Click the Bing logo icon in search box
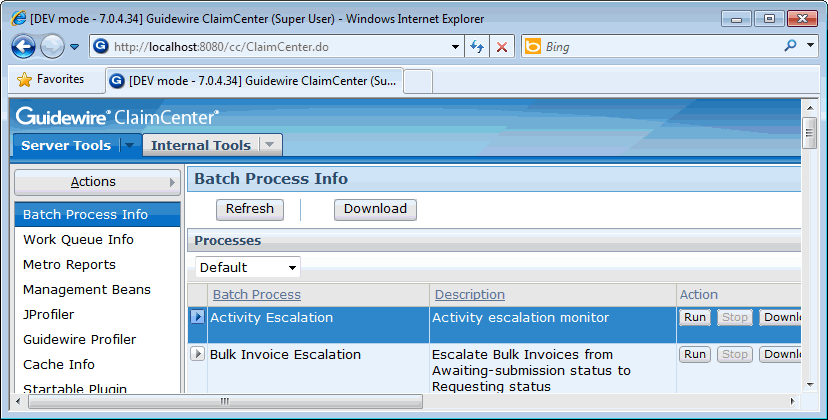Viewport: 828px width, 420px height. pos(533,46)
